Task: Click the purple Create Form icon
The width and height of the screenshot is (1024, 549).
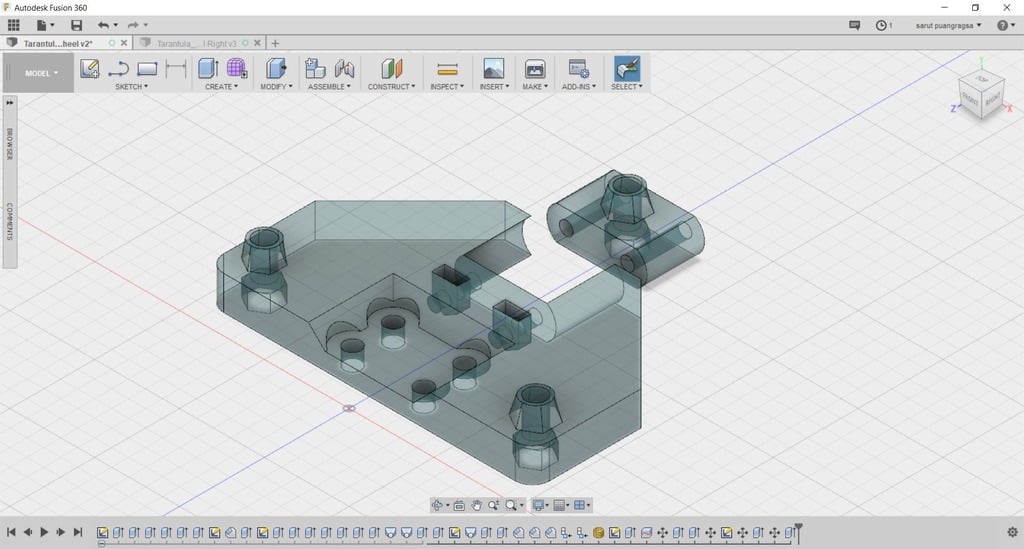Action: pyautogui.click(x=236, y=69)
